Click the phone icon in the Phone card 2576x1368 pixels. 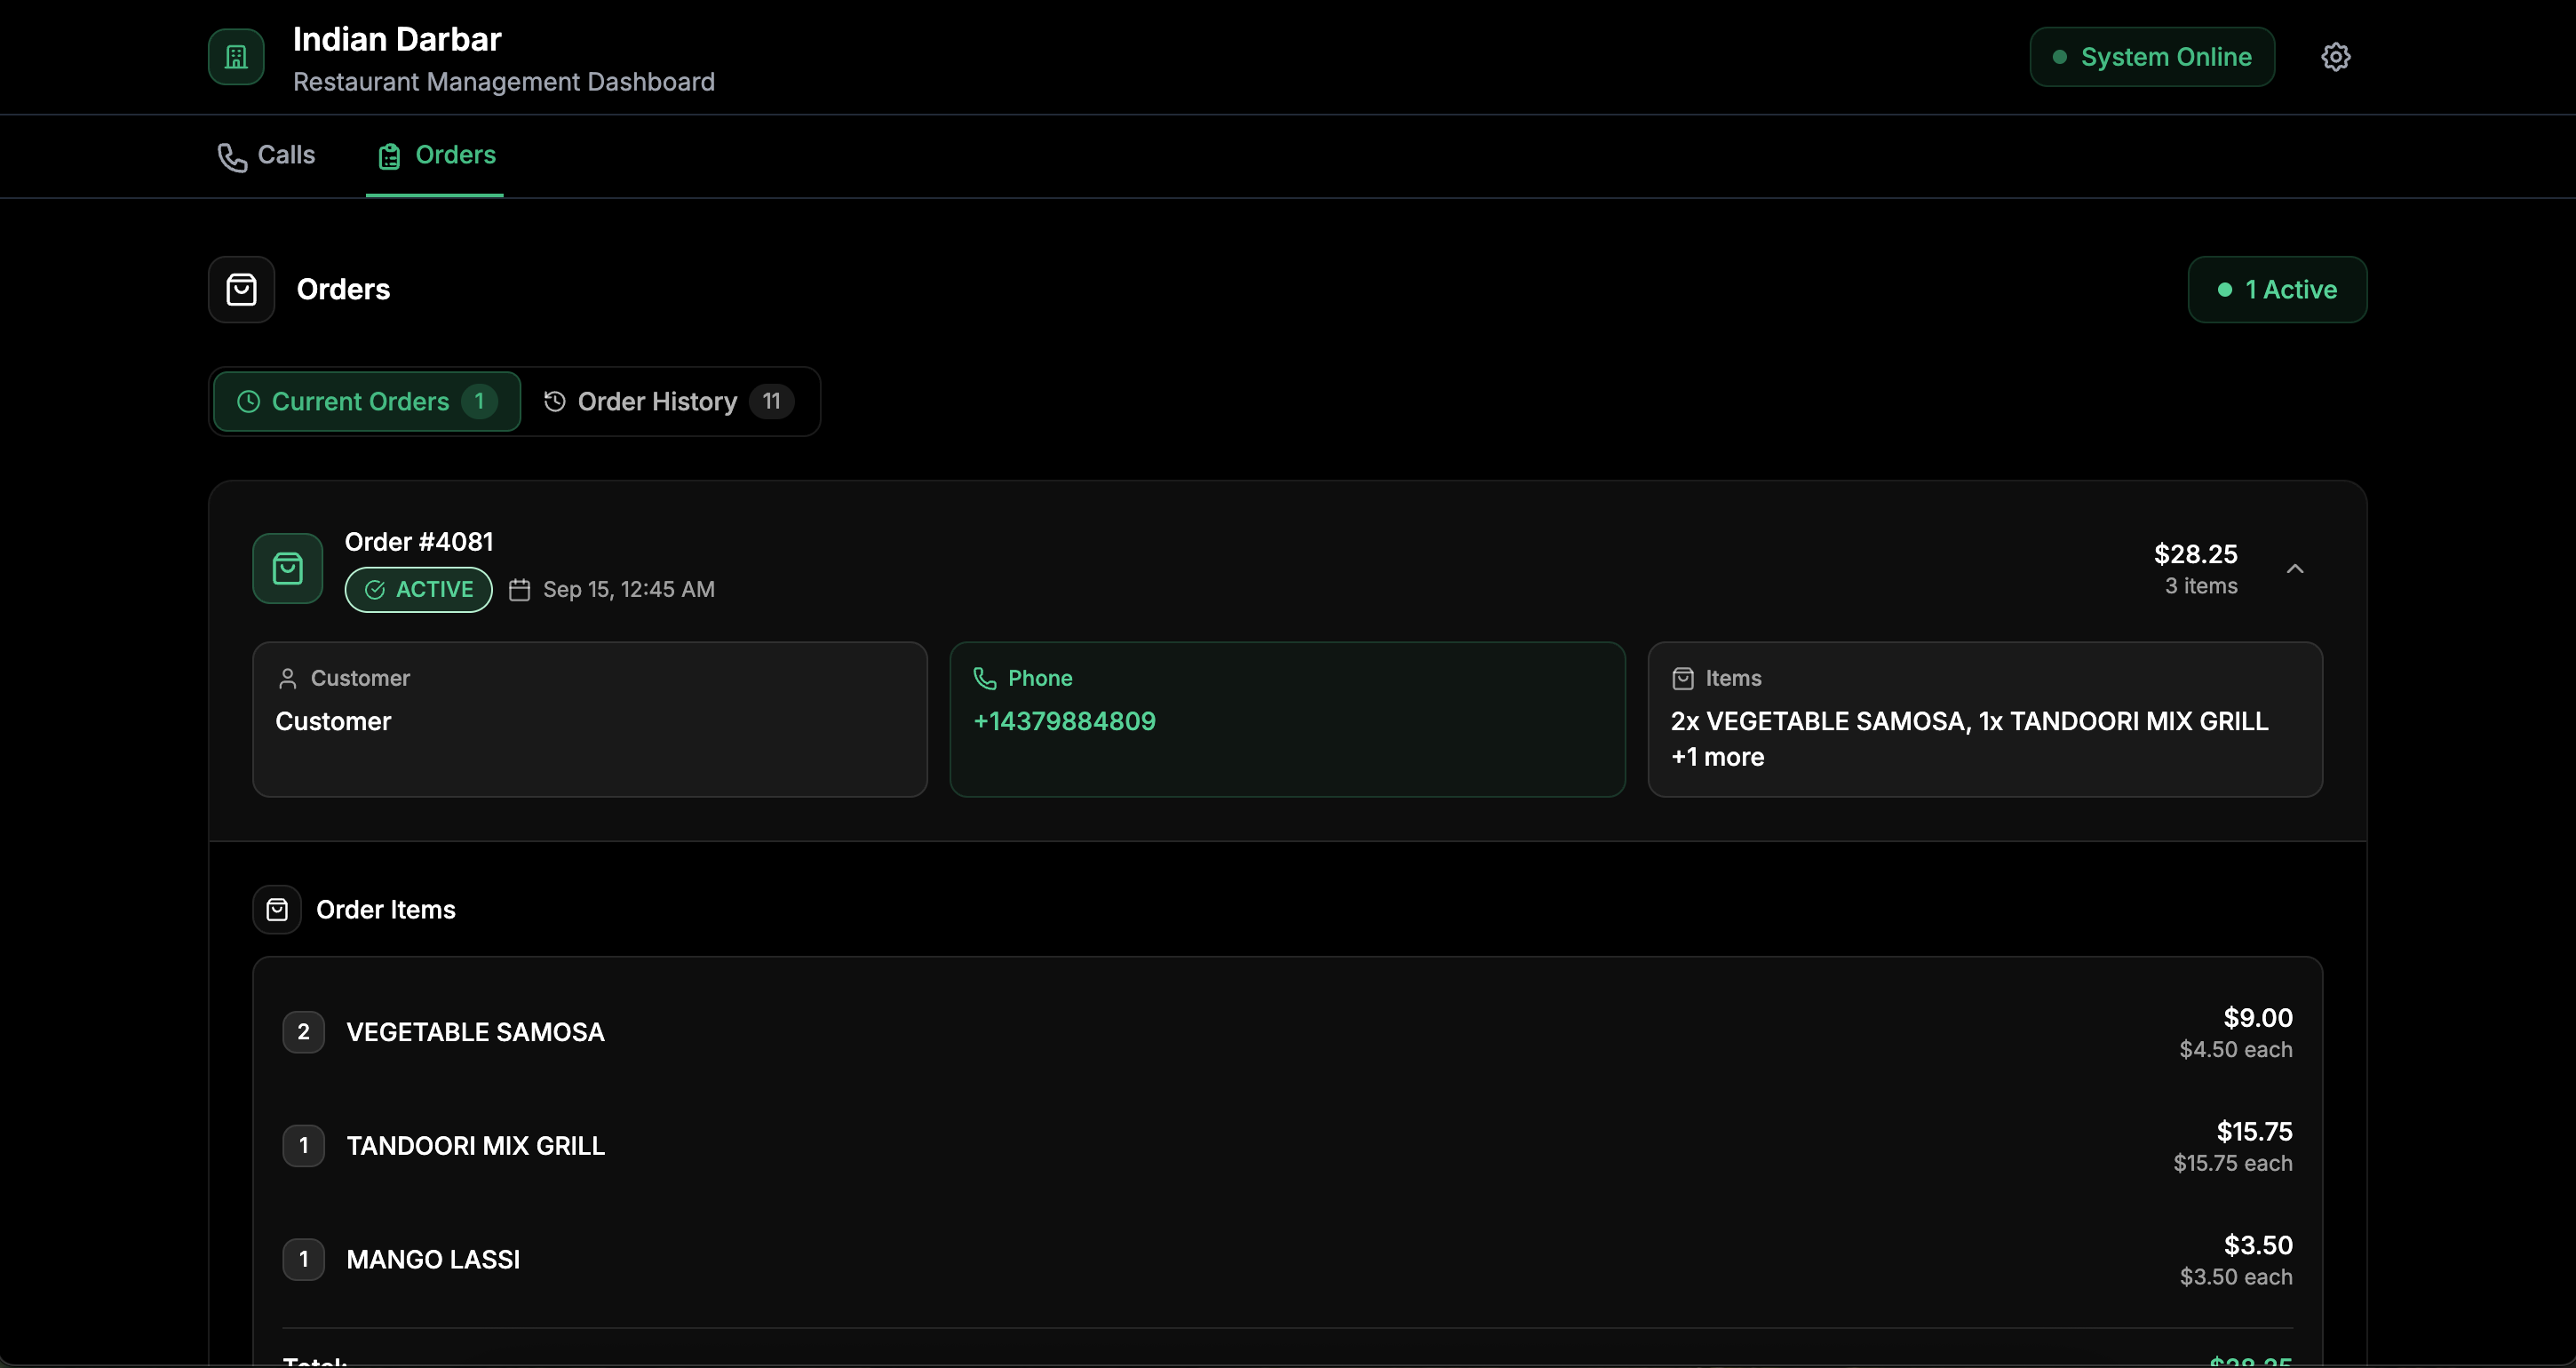[x=985, y=678]
